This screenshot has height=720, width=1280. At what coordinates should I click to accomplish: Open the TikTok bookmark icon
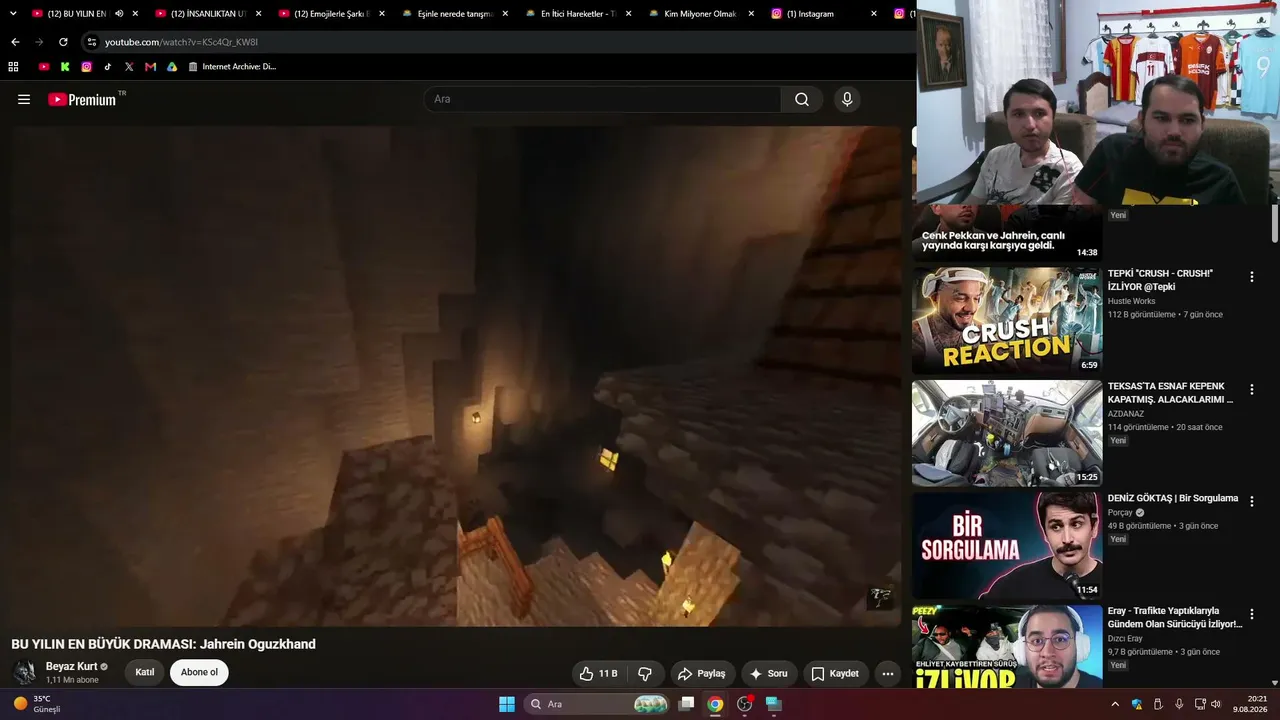click(108, 67)
